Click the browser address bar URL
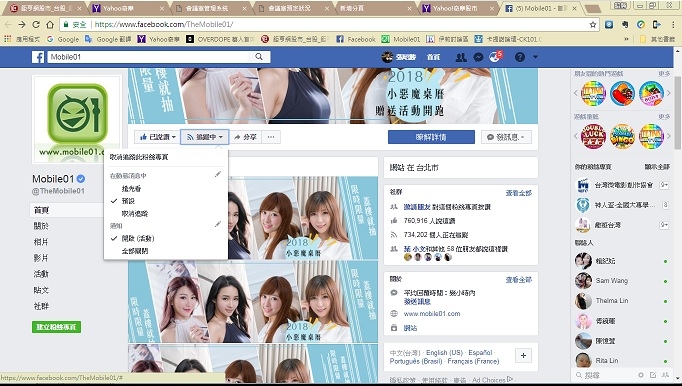682x386 pixels. [x=164, y=24]
